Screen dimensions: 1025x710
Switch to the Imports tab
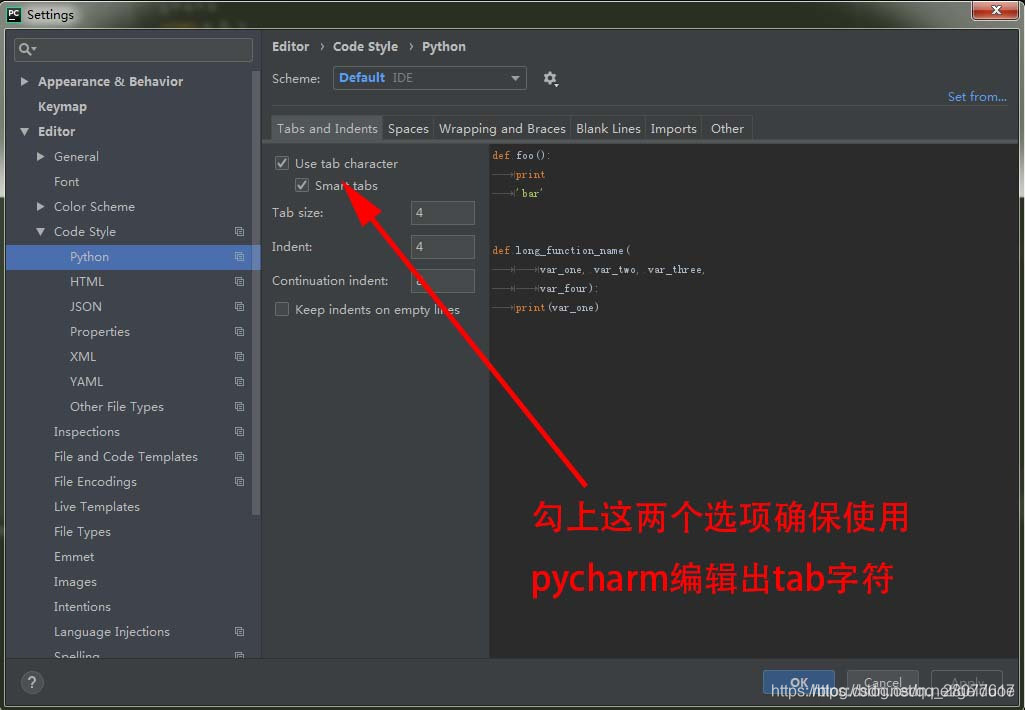[673, 128]
